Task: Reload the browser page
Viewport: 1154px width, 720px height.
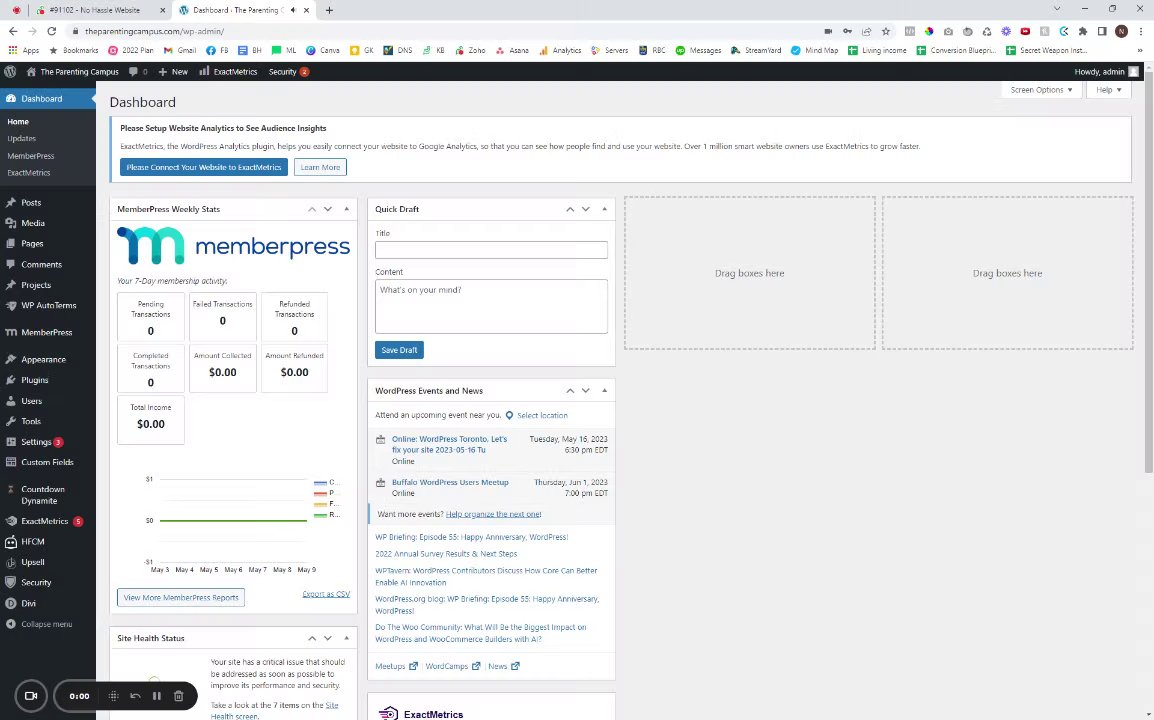Action: [x=52, y=31]
